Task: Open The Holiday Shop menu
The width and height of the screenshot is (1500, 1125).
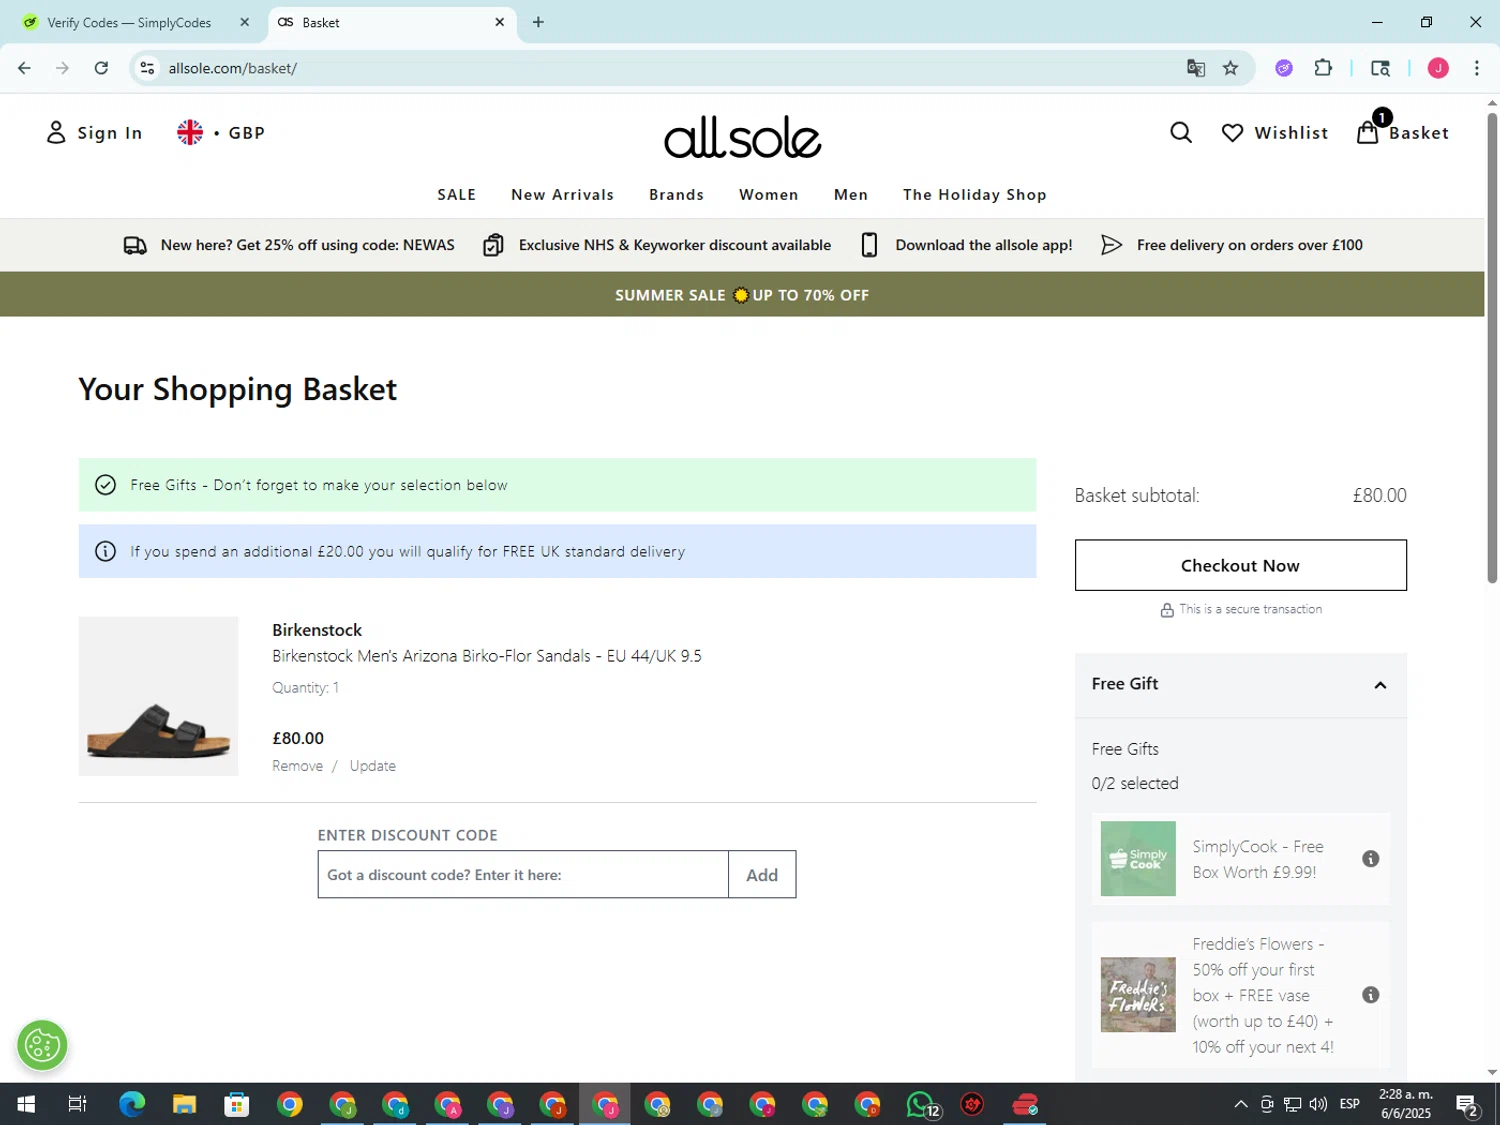Action: (x=974, y=195)
